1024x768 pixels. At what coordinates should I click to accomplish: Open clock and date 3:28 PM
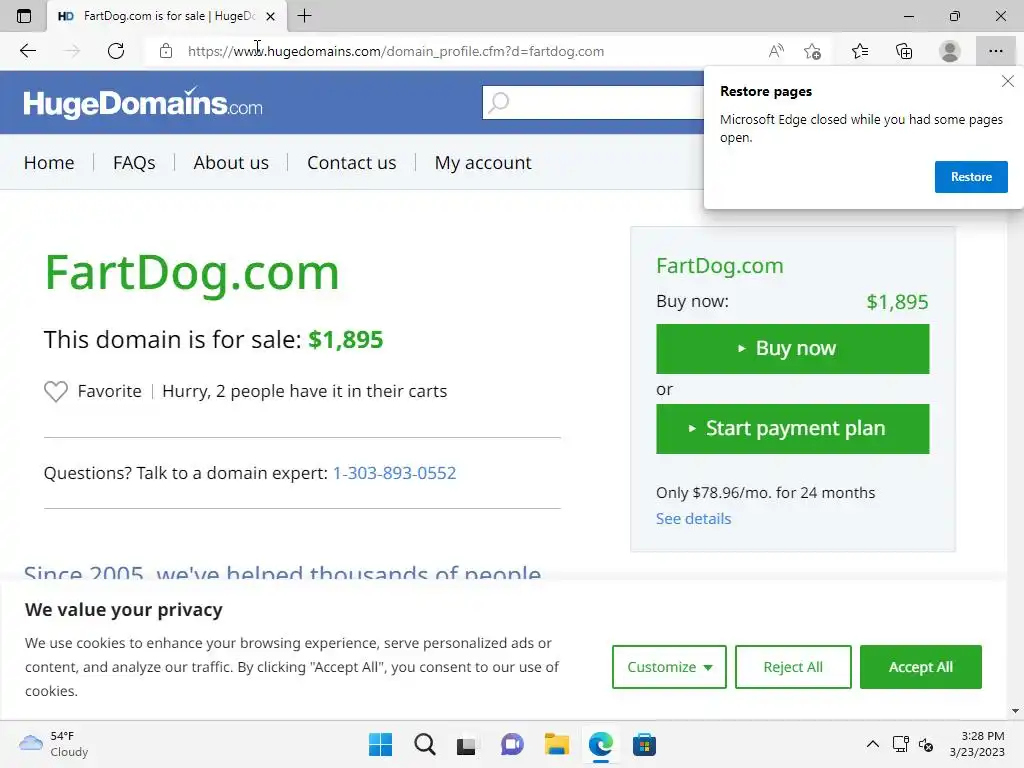coord(977,744)
